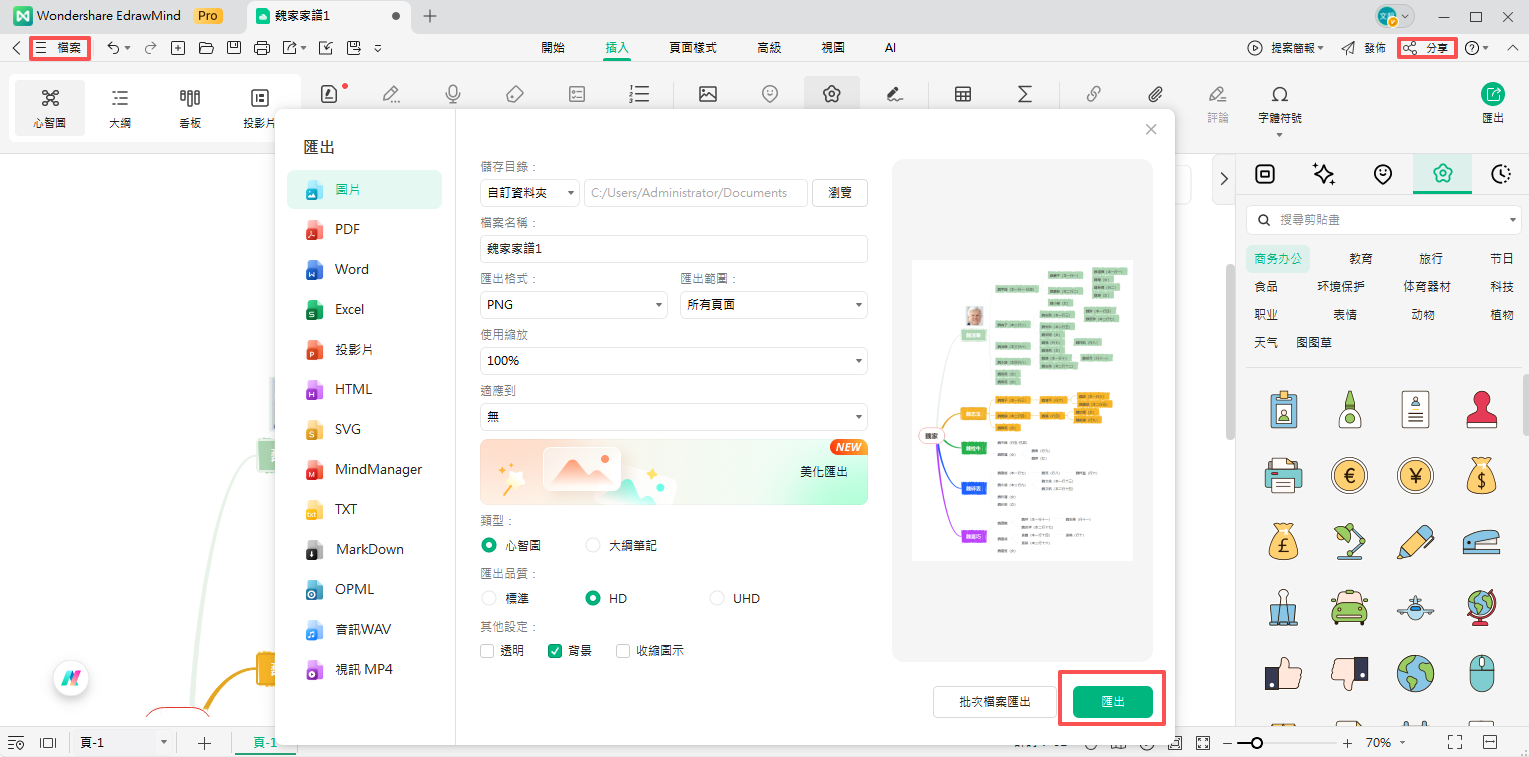
Task: Select 大綱筆記 as export type
Action: (x=592, y=544)
